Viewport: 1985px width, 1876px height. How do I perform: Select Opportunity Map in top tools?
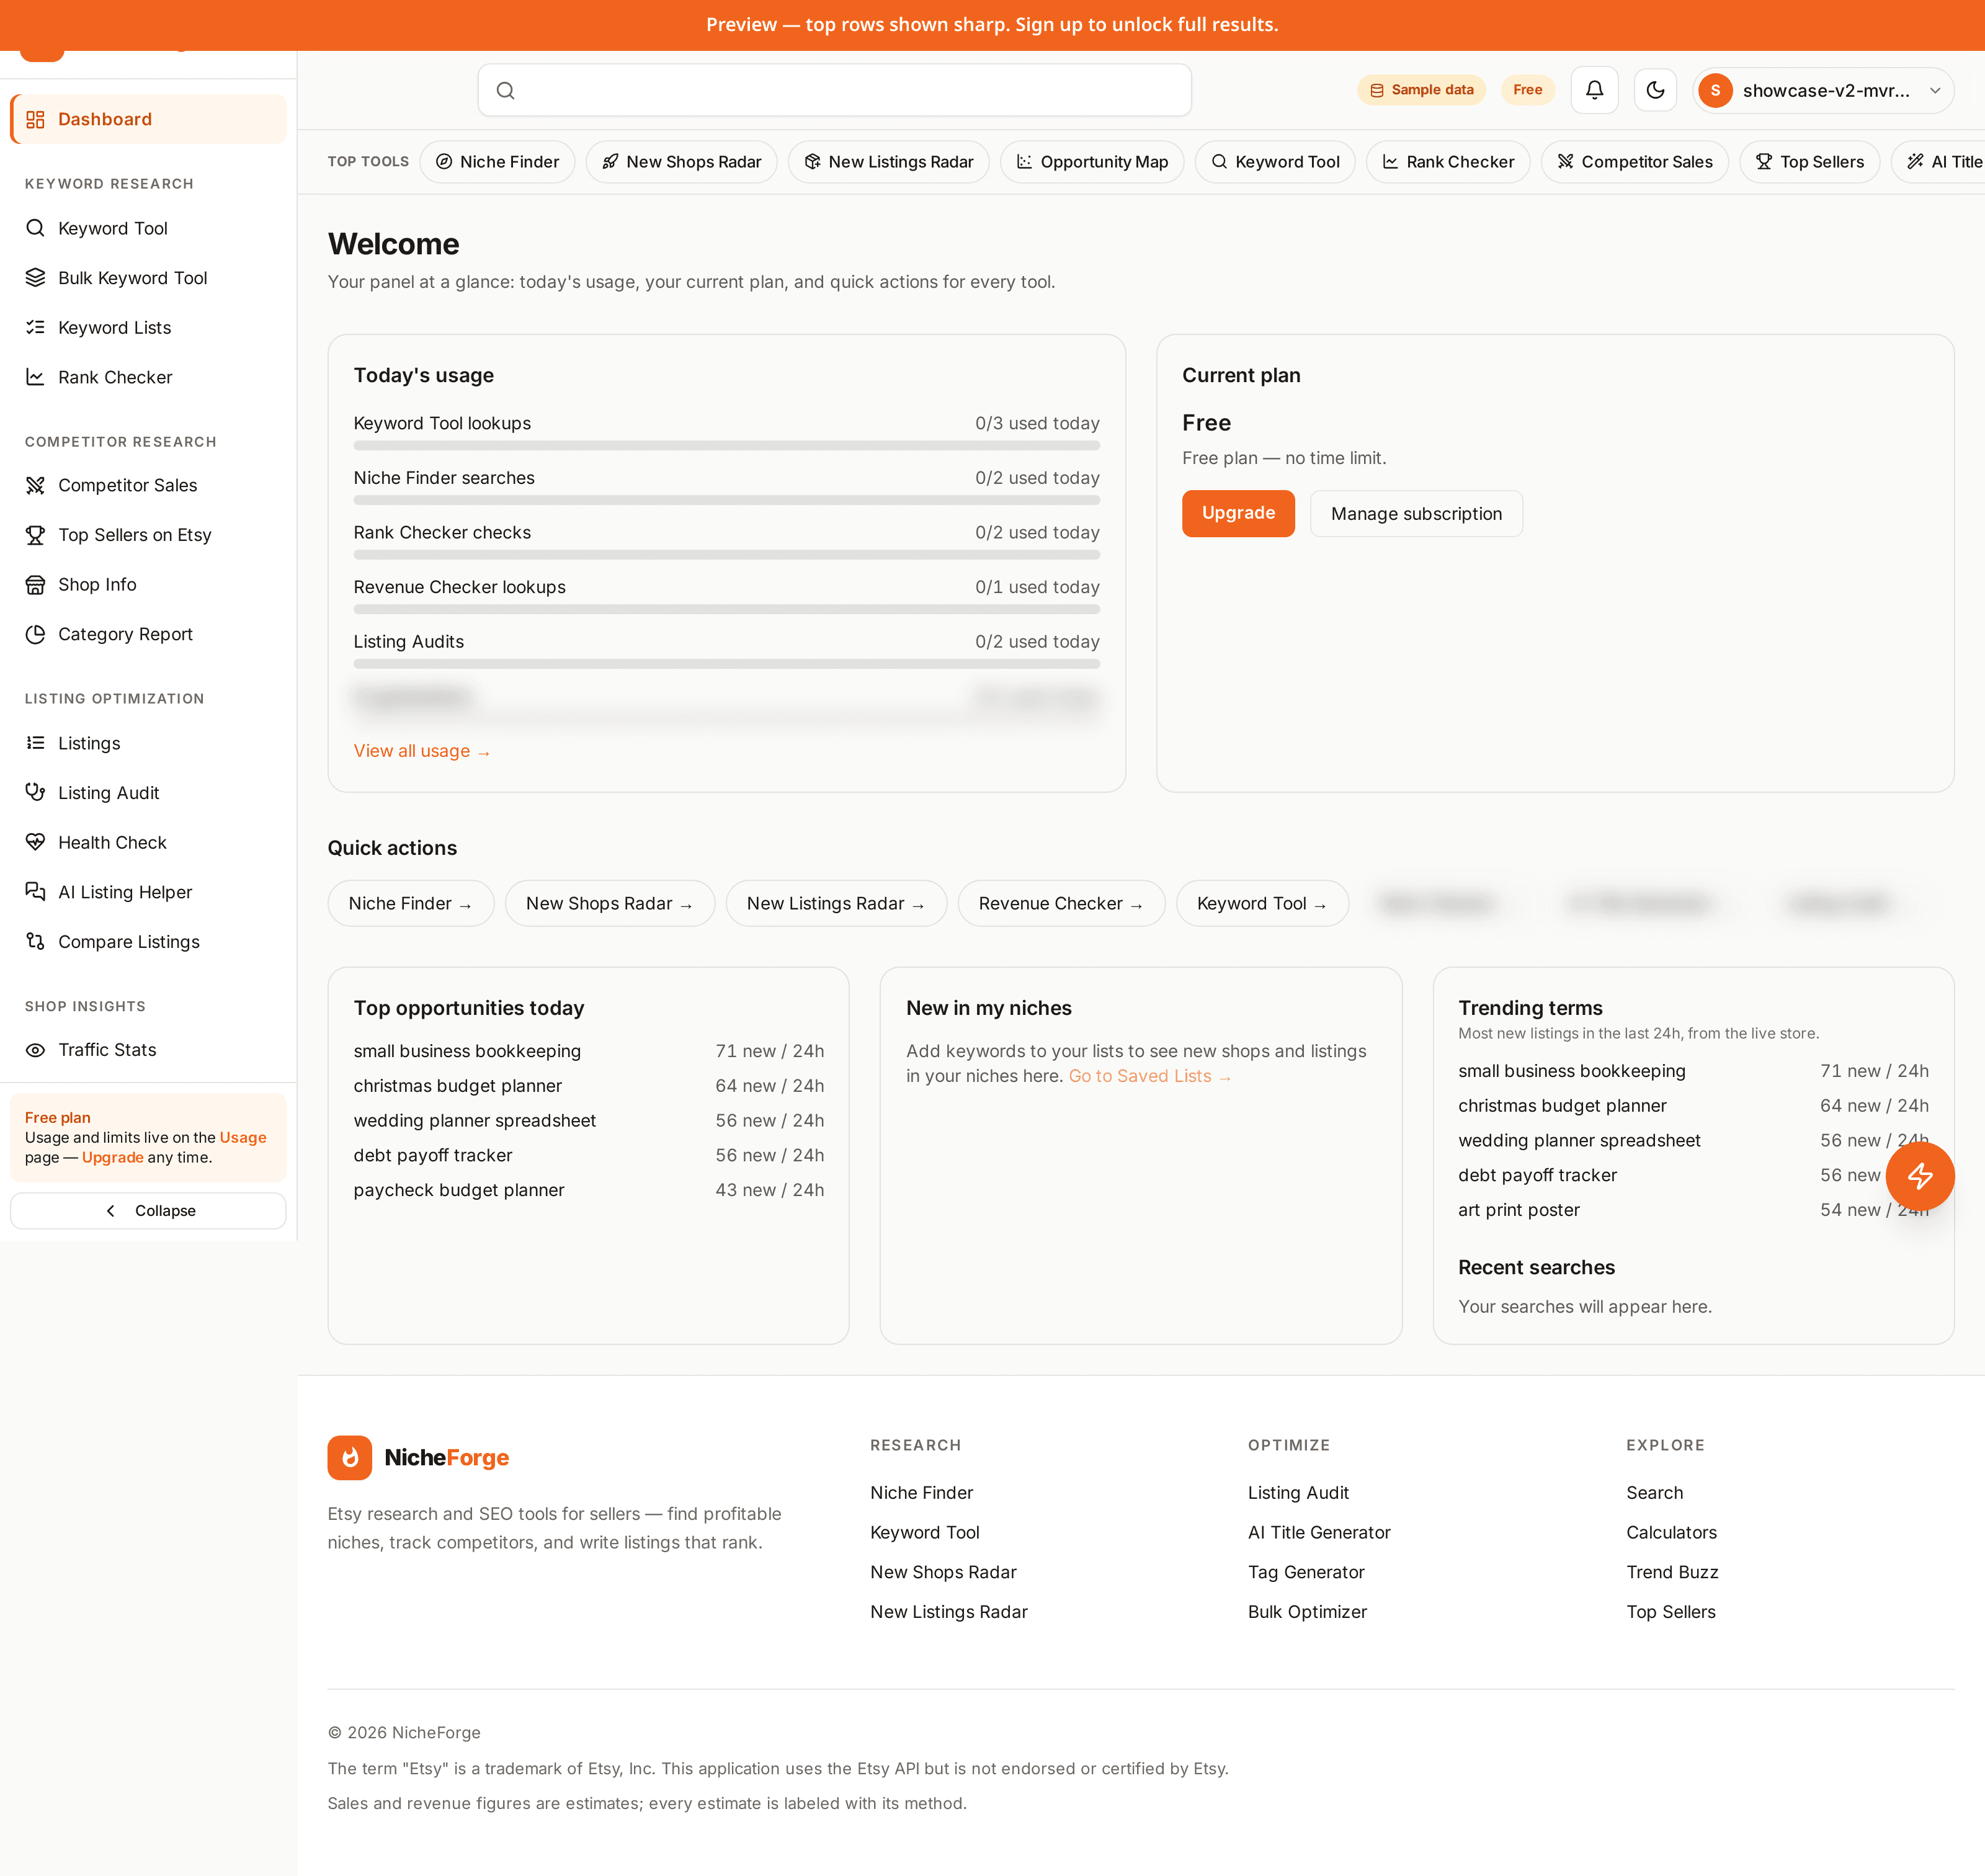(x=1091, y=162)
